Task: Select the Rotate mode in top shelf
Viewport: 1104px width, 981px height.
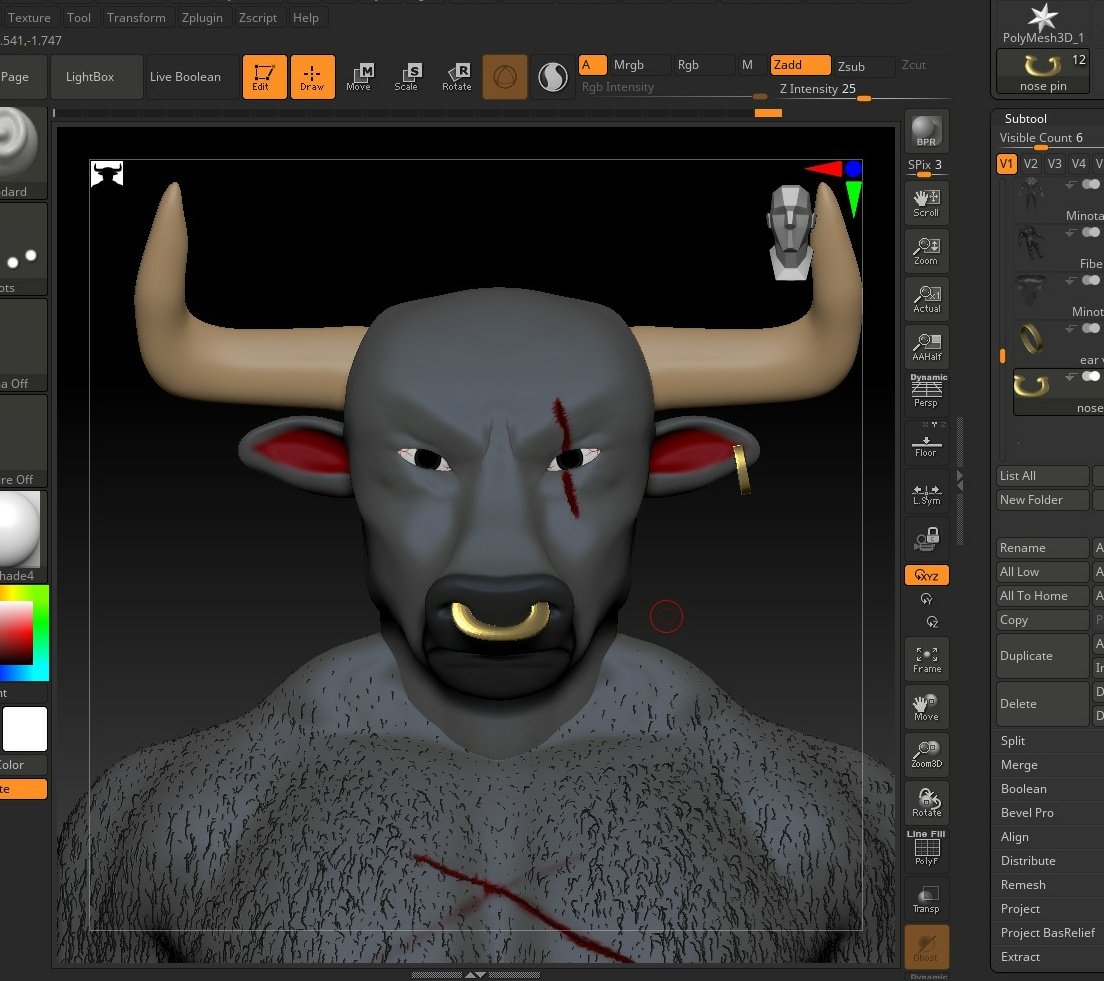Action: point(457,77)
